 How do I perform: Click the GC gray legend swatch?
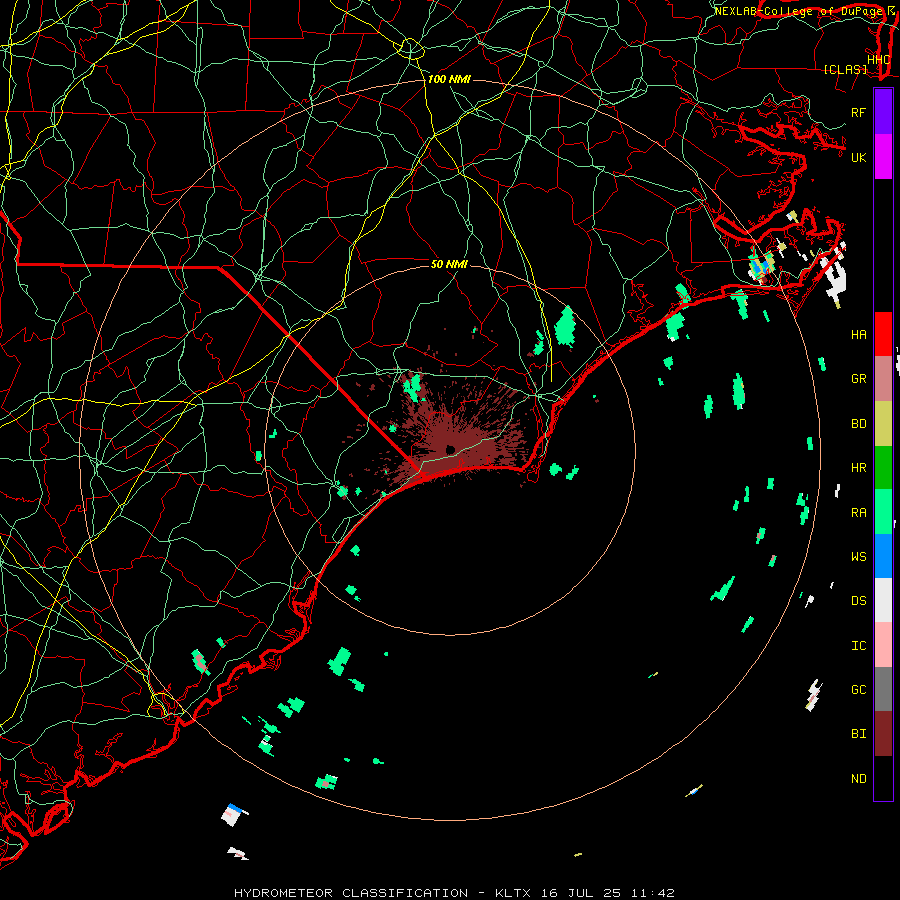(883, 689)
